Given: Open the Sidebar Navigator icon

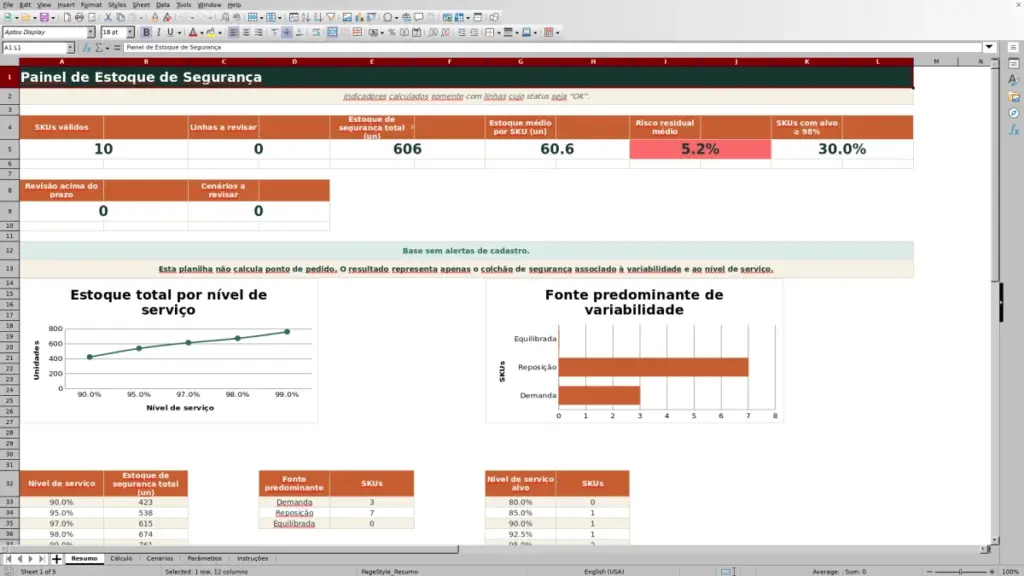Looking at the screenshot, I should (x=1014, y=113).
